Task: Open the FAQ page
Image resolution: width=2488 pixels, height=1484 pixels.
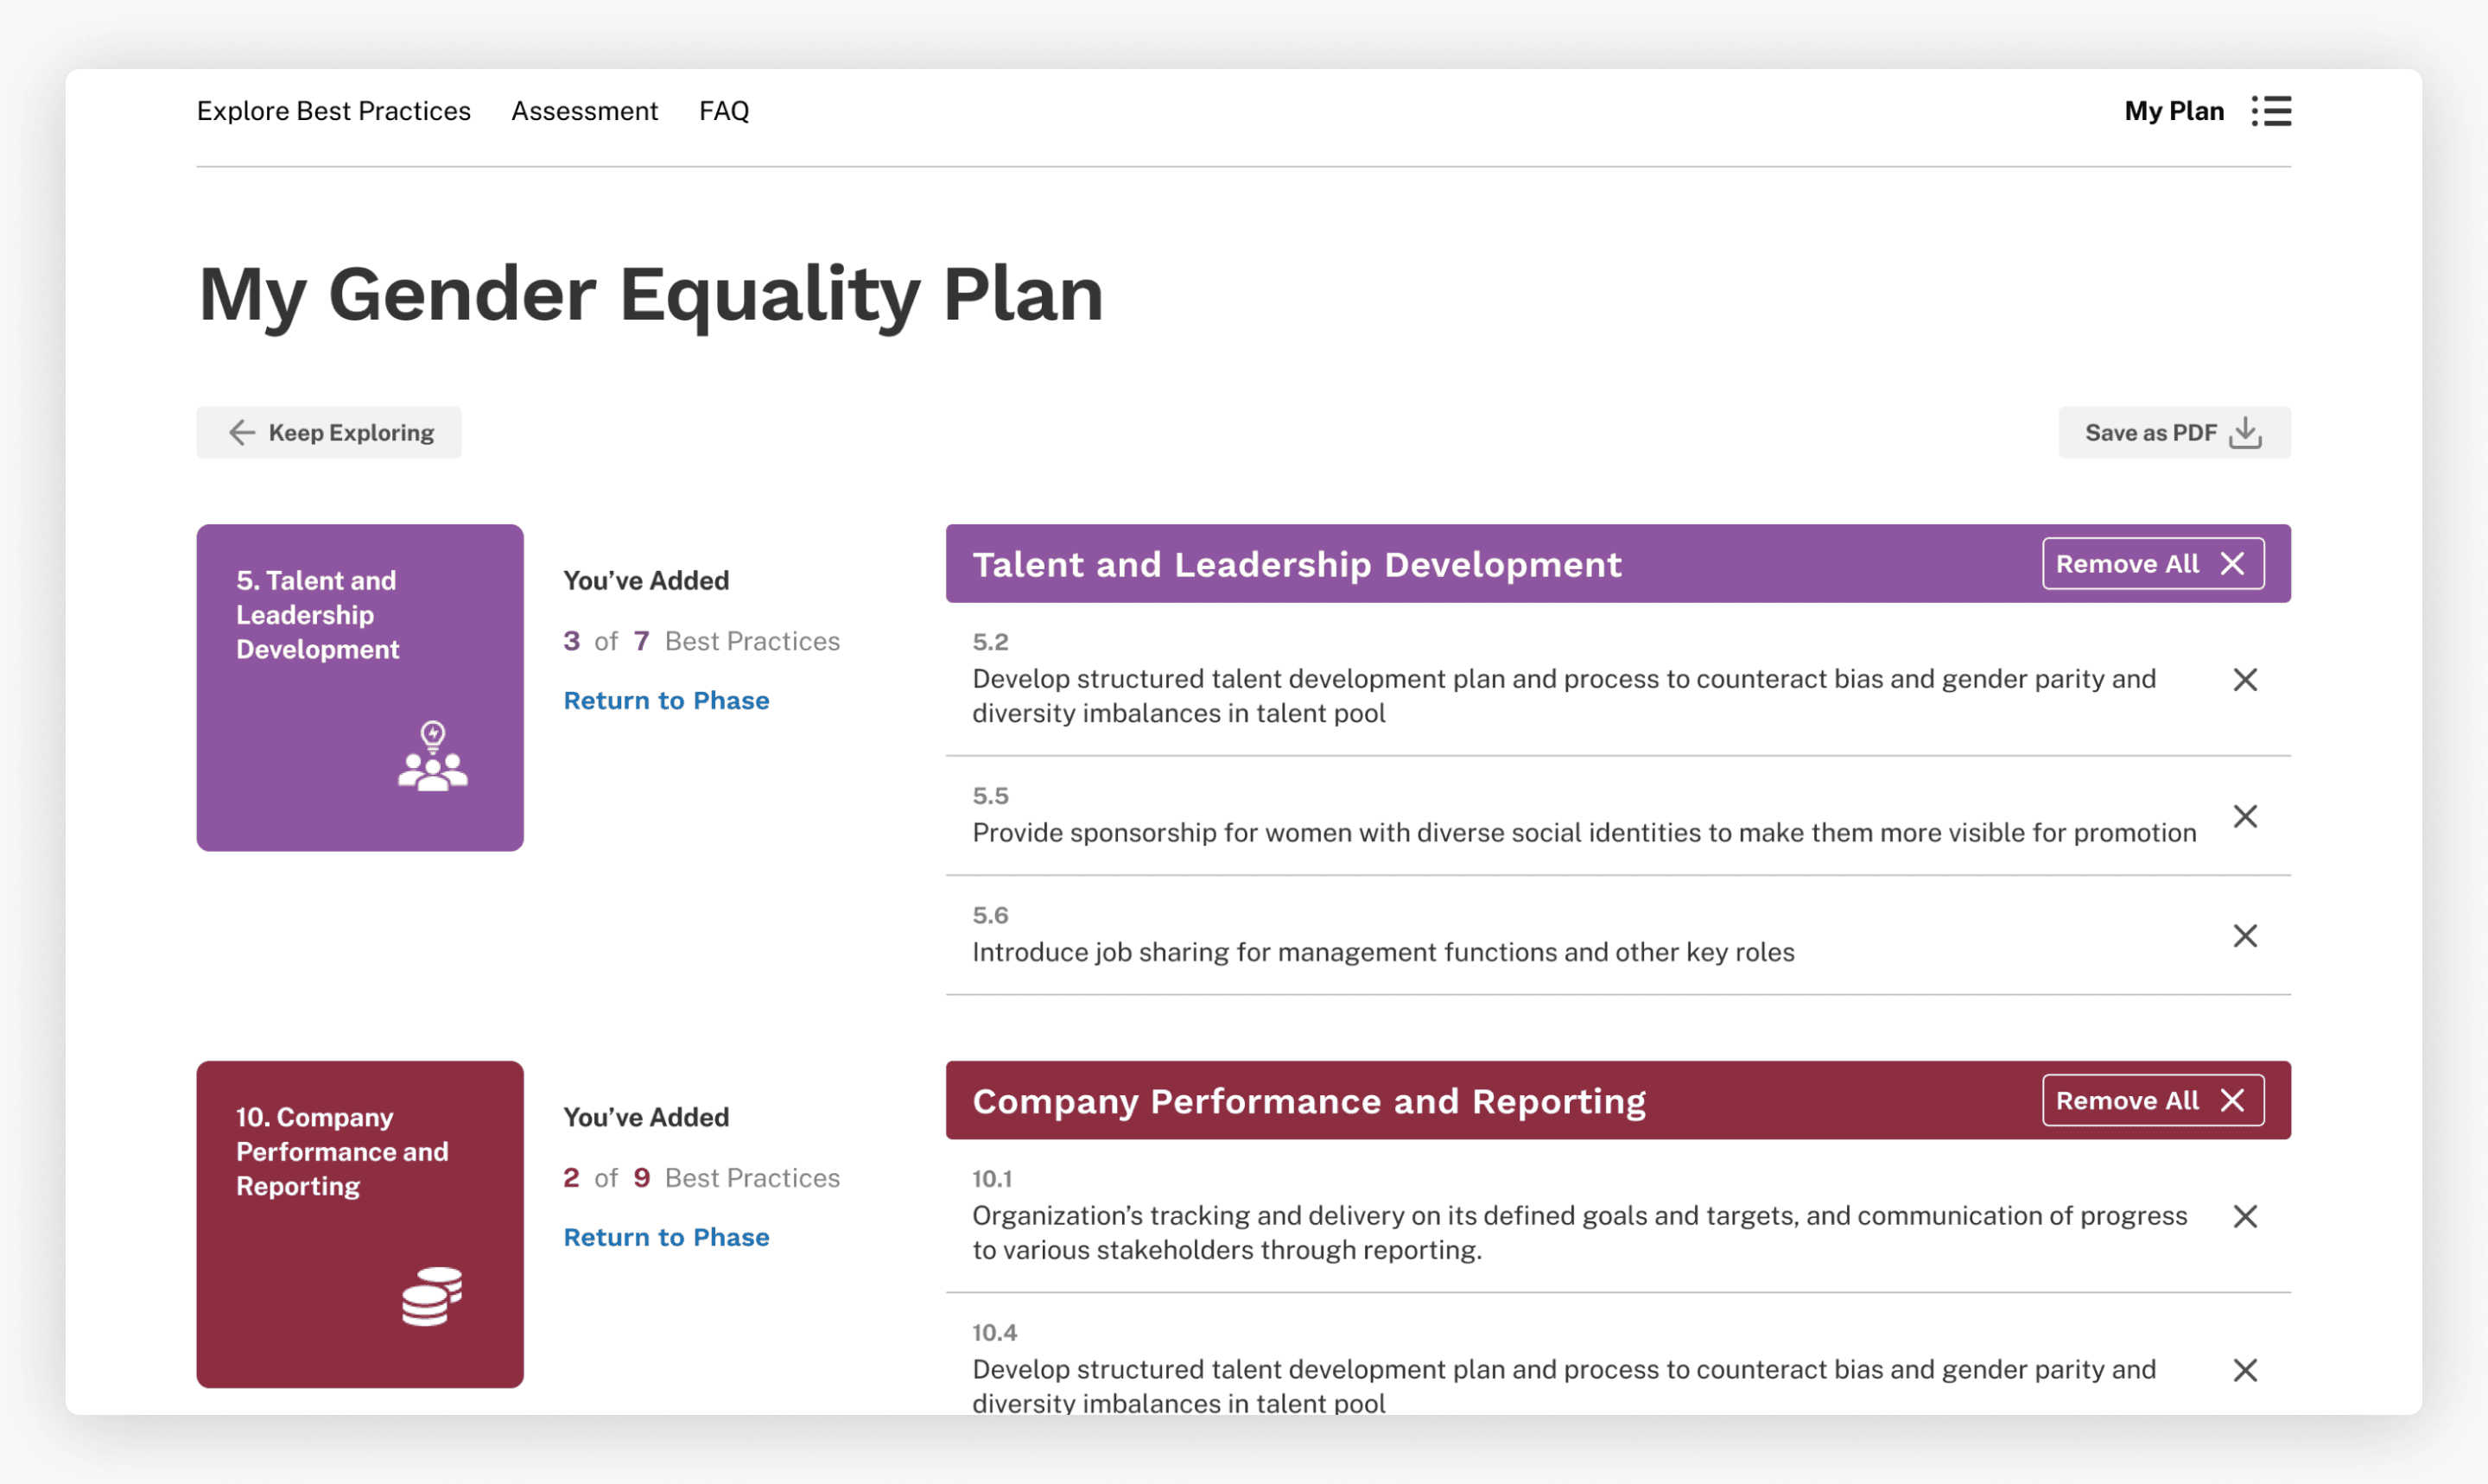Action: (723, 111)
